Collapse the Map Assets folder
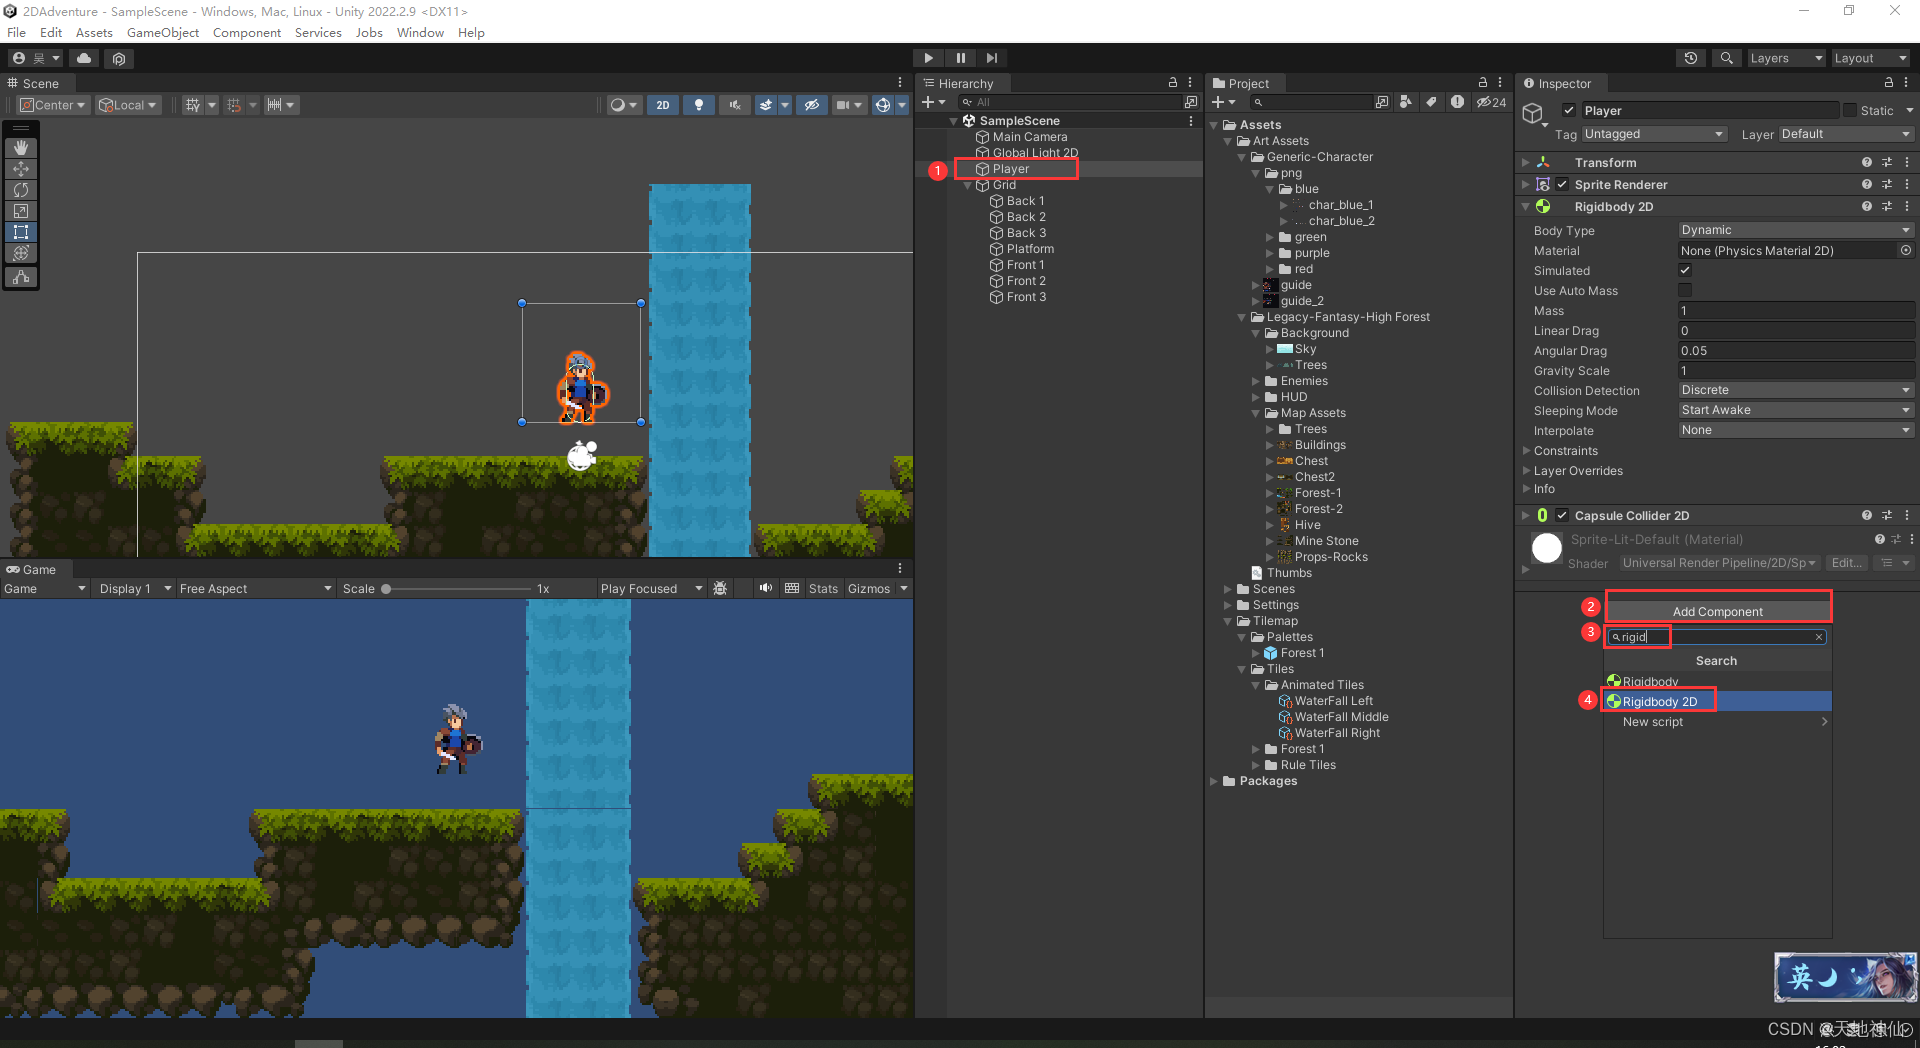The width and height of the screenshot is (1920, 1048). click(1256, 413)
